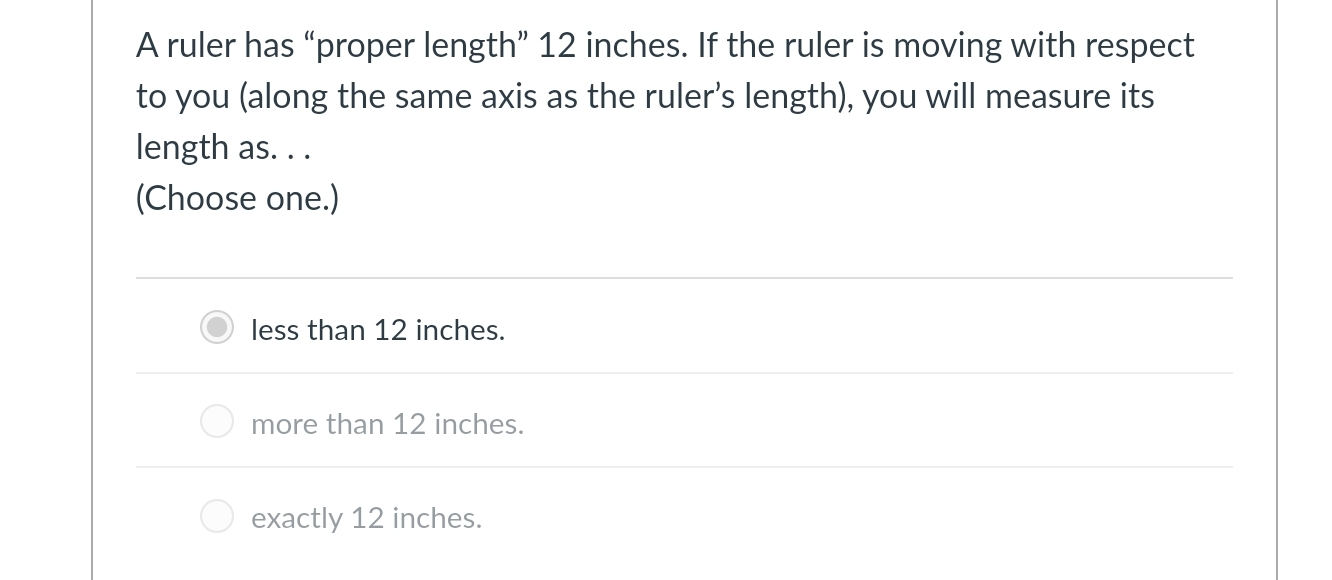The image size is (1332, 580).
Task: Select the "less than 12 inches" radio button
Action: tap(216, 328)
